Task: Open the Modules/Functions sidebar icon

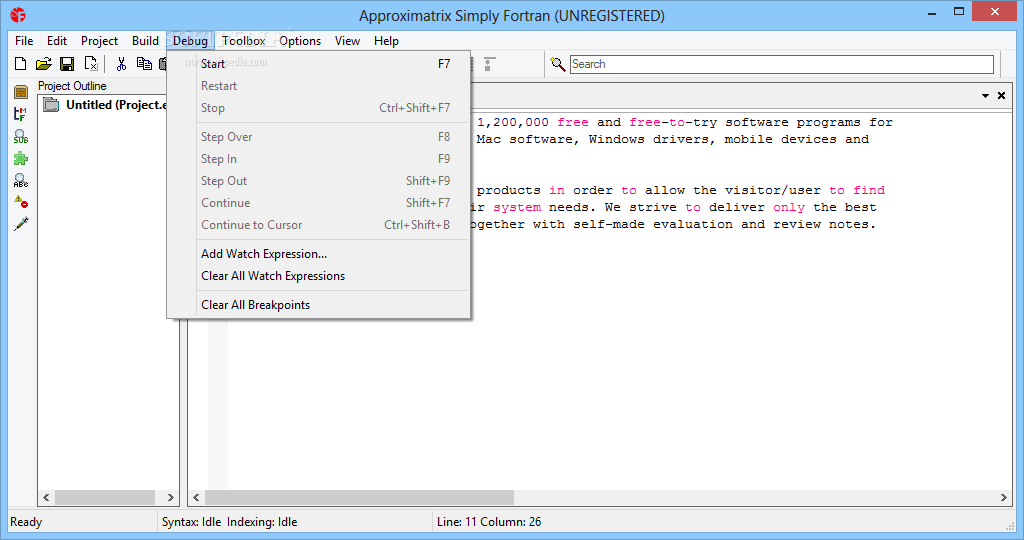Action: [21, 114]
